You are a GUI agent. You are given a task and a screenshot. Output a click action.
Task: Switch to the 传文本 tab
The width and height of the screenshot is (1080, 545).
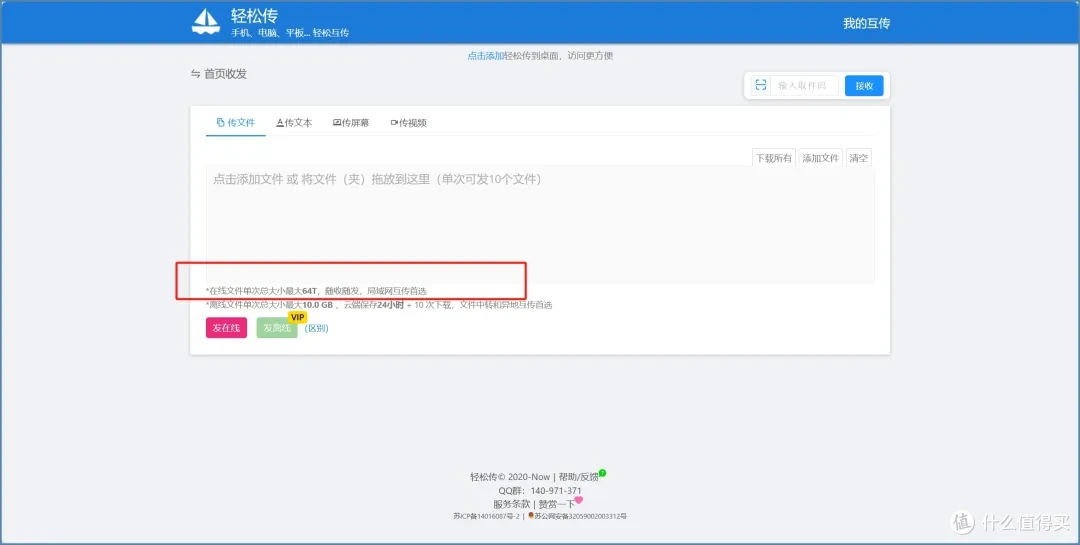pos(294,123)
